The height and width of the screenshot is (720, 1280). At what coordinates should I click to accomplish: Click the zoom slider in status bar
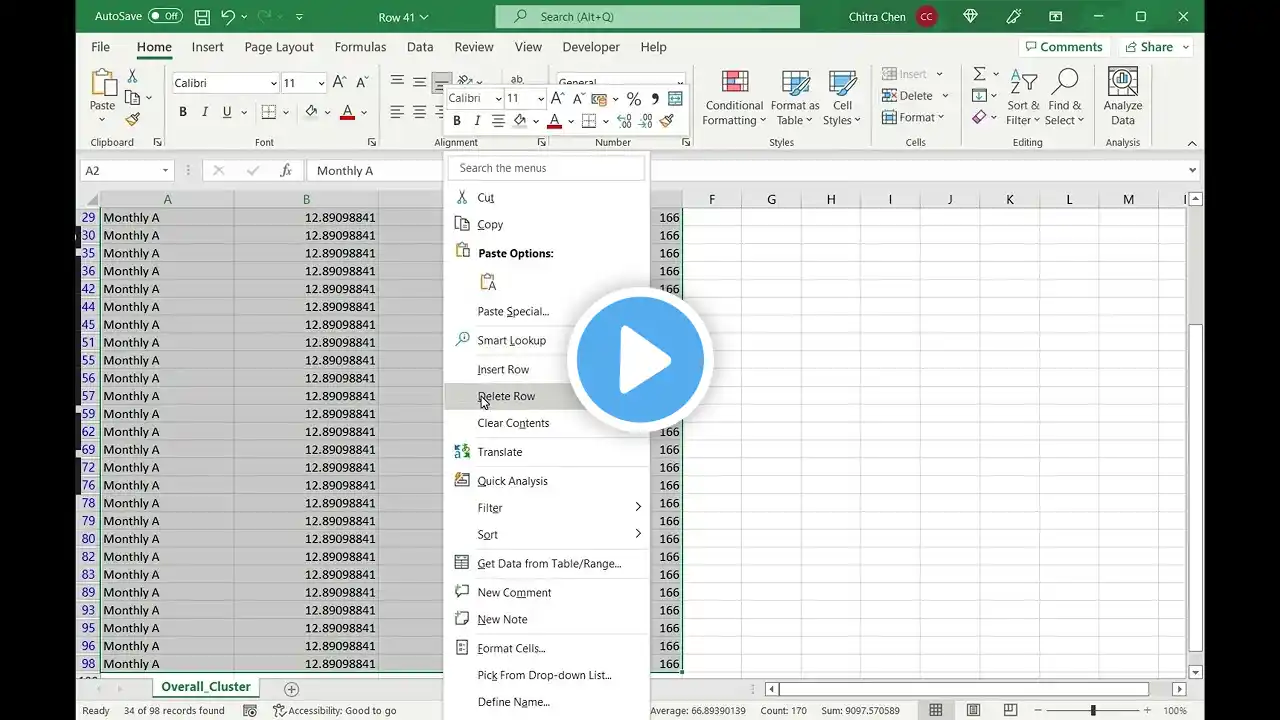click(1093, 711)
